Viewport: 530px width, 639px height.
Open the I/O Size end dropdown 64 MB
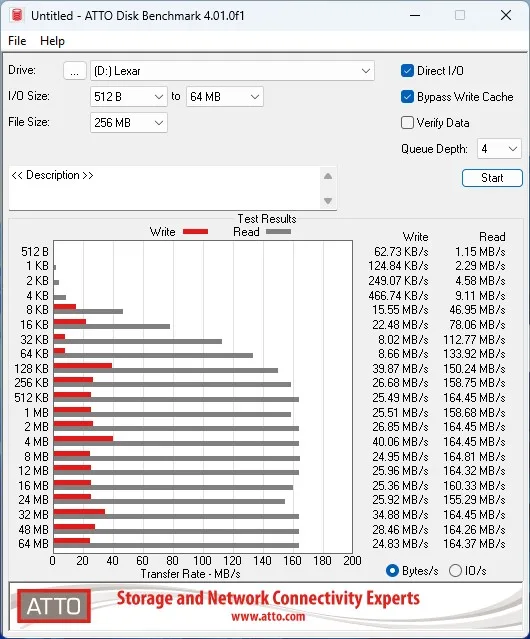[224, 97]
